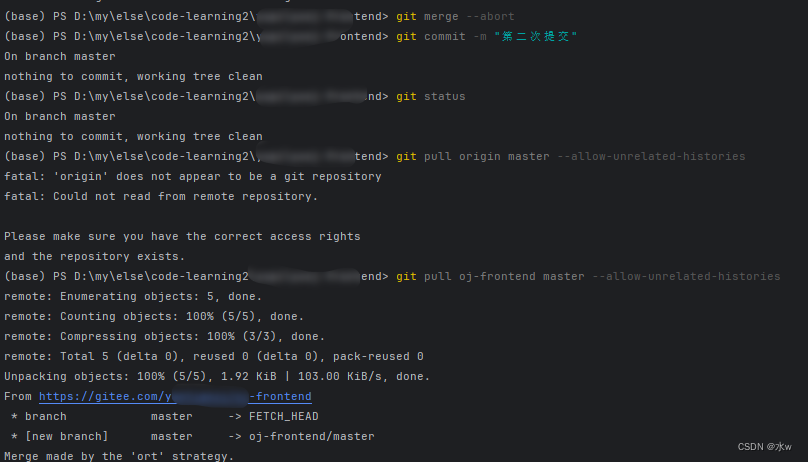Click the 'correct access rights' message line
The image size is (808, 462).
tap(182, 236)
